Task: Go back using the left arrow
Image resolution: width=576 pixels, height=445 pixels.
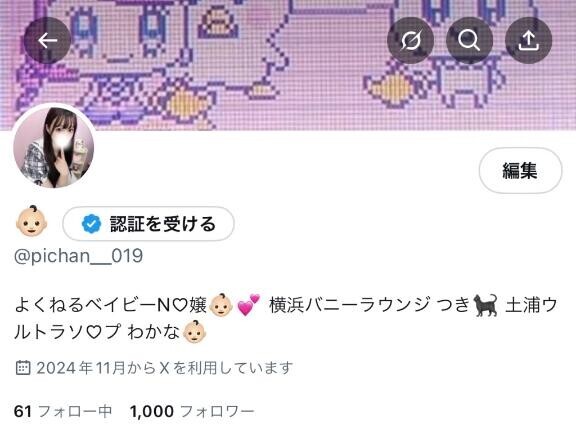Action: [47, 40]
